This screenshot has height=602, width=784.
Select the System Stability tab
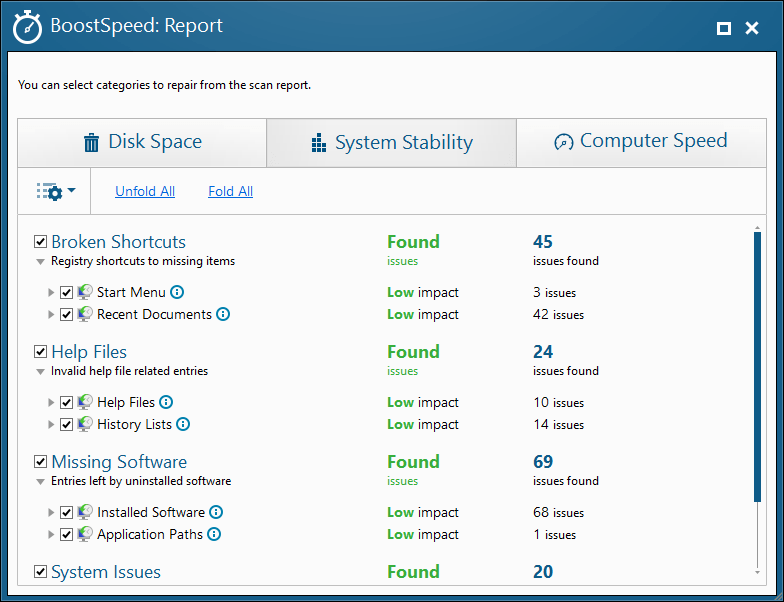(x=391, y=143)
